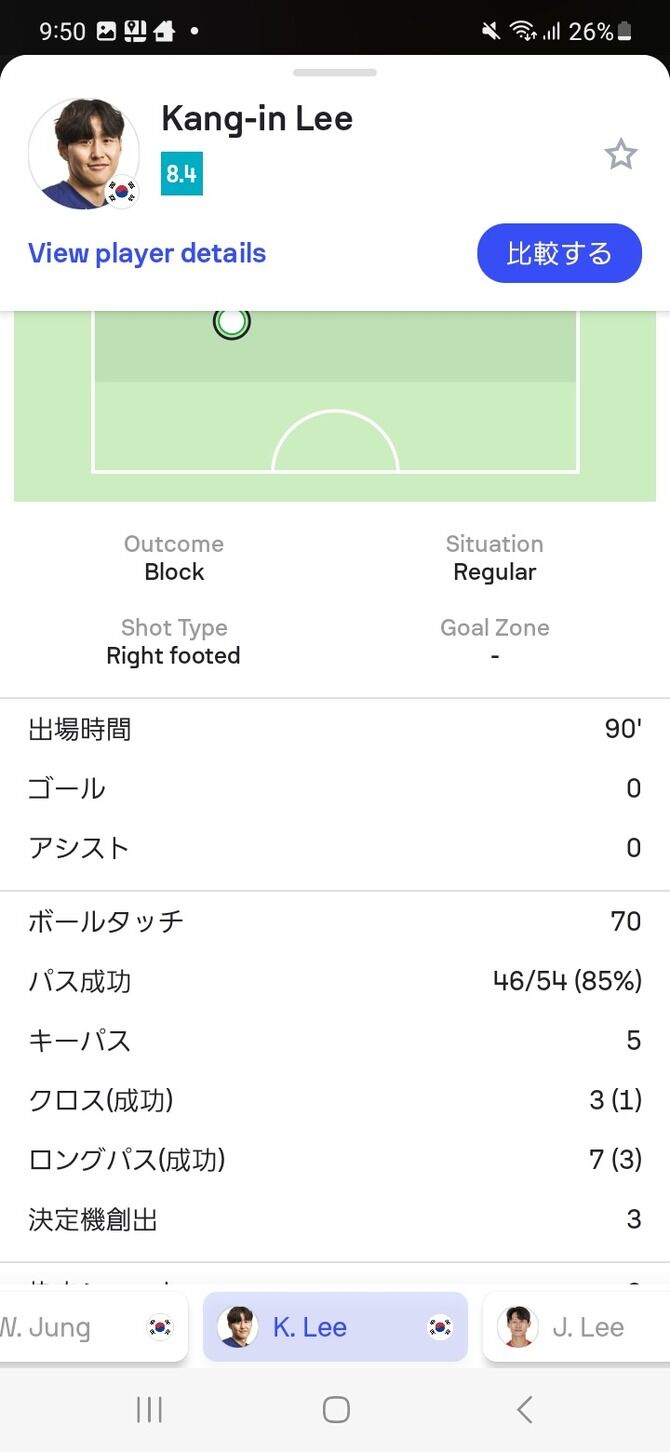Tap the パス成功 pass accuracy row
The height and width of the screenshot is (1452, 670).
click(335, 981)
